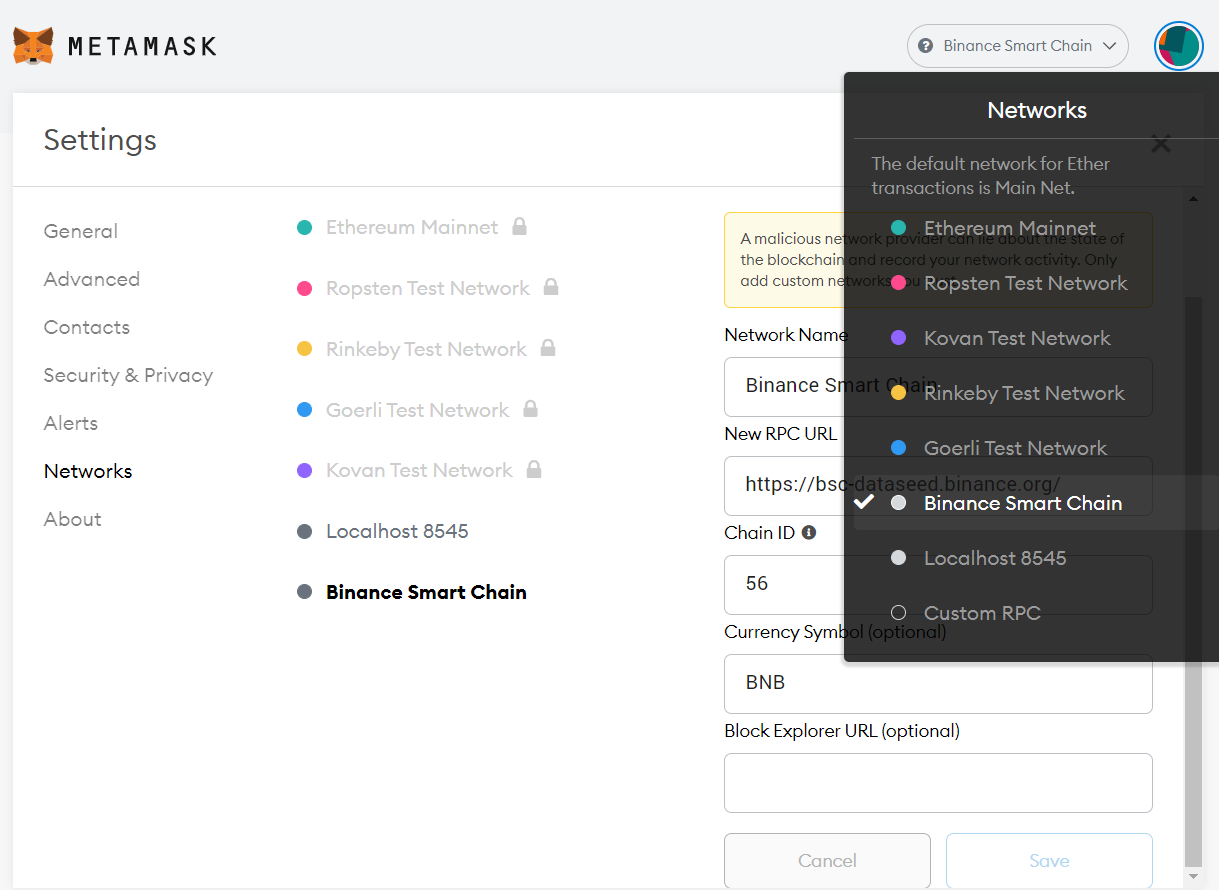Click the lock icon beside Rinkeby Test Network

pos(547,348)
